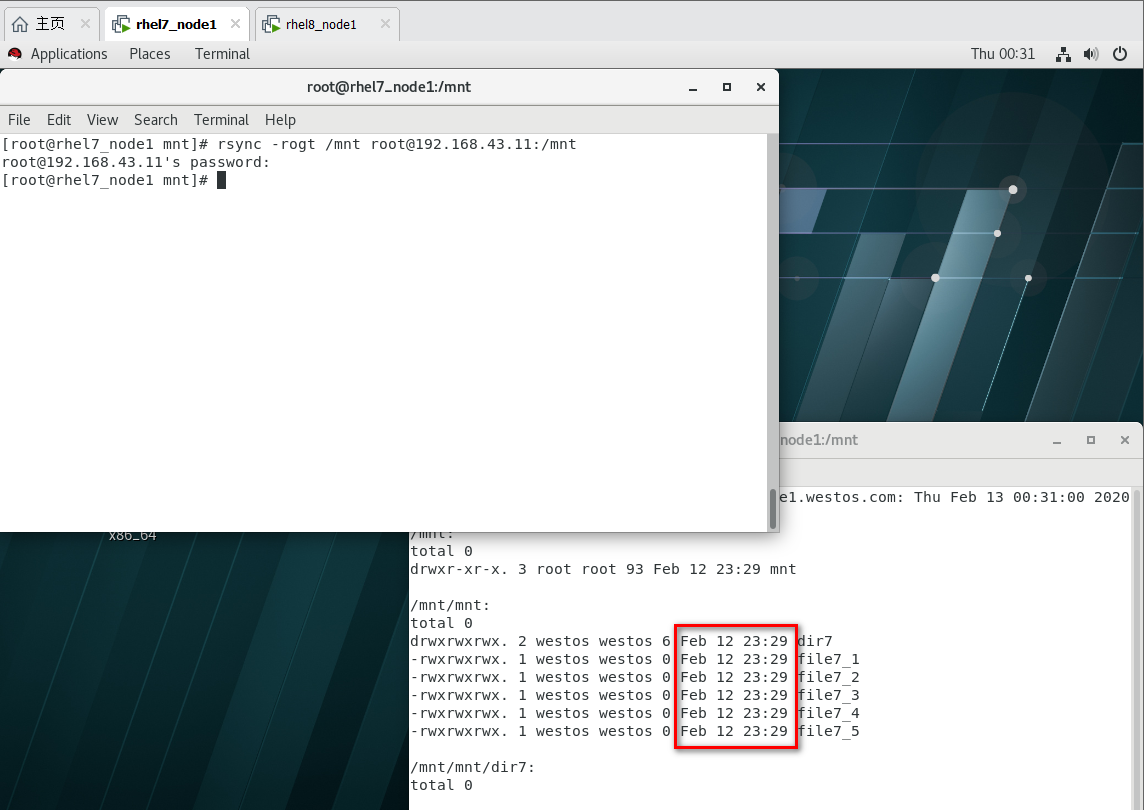
Task: Click the background window title node1:/mnt
Action: coord(819,440)
